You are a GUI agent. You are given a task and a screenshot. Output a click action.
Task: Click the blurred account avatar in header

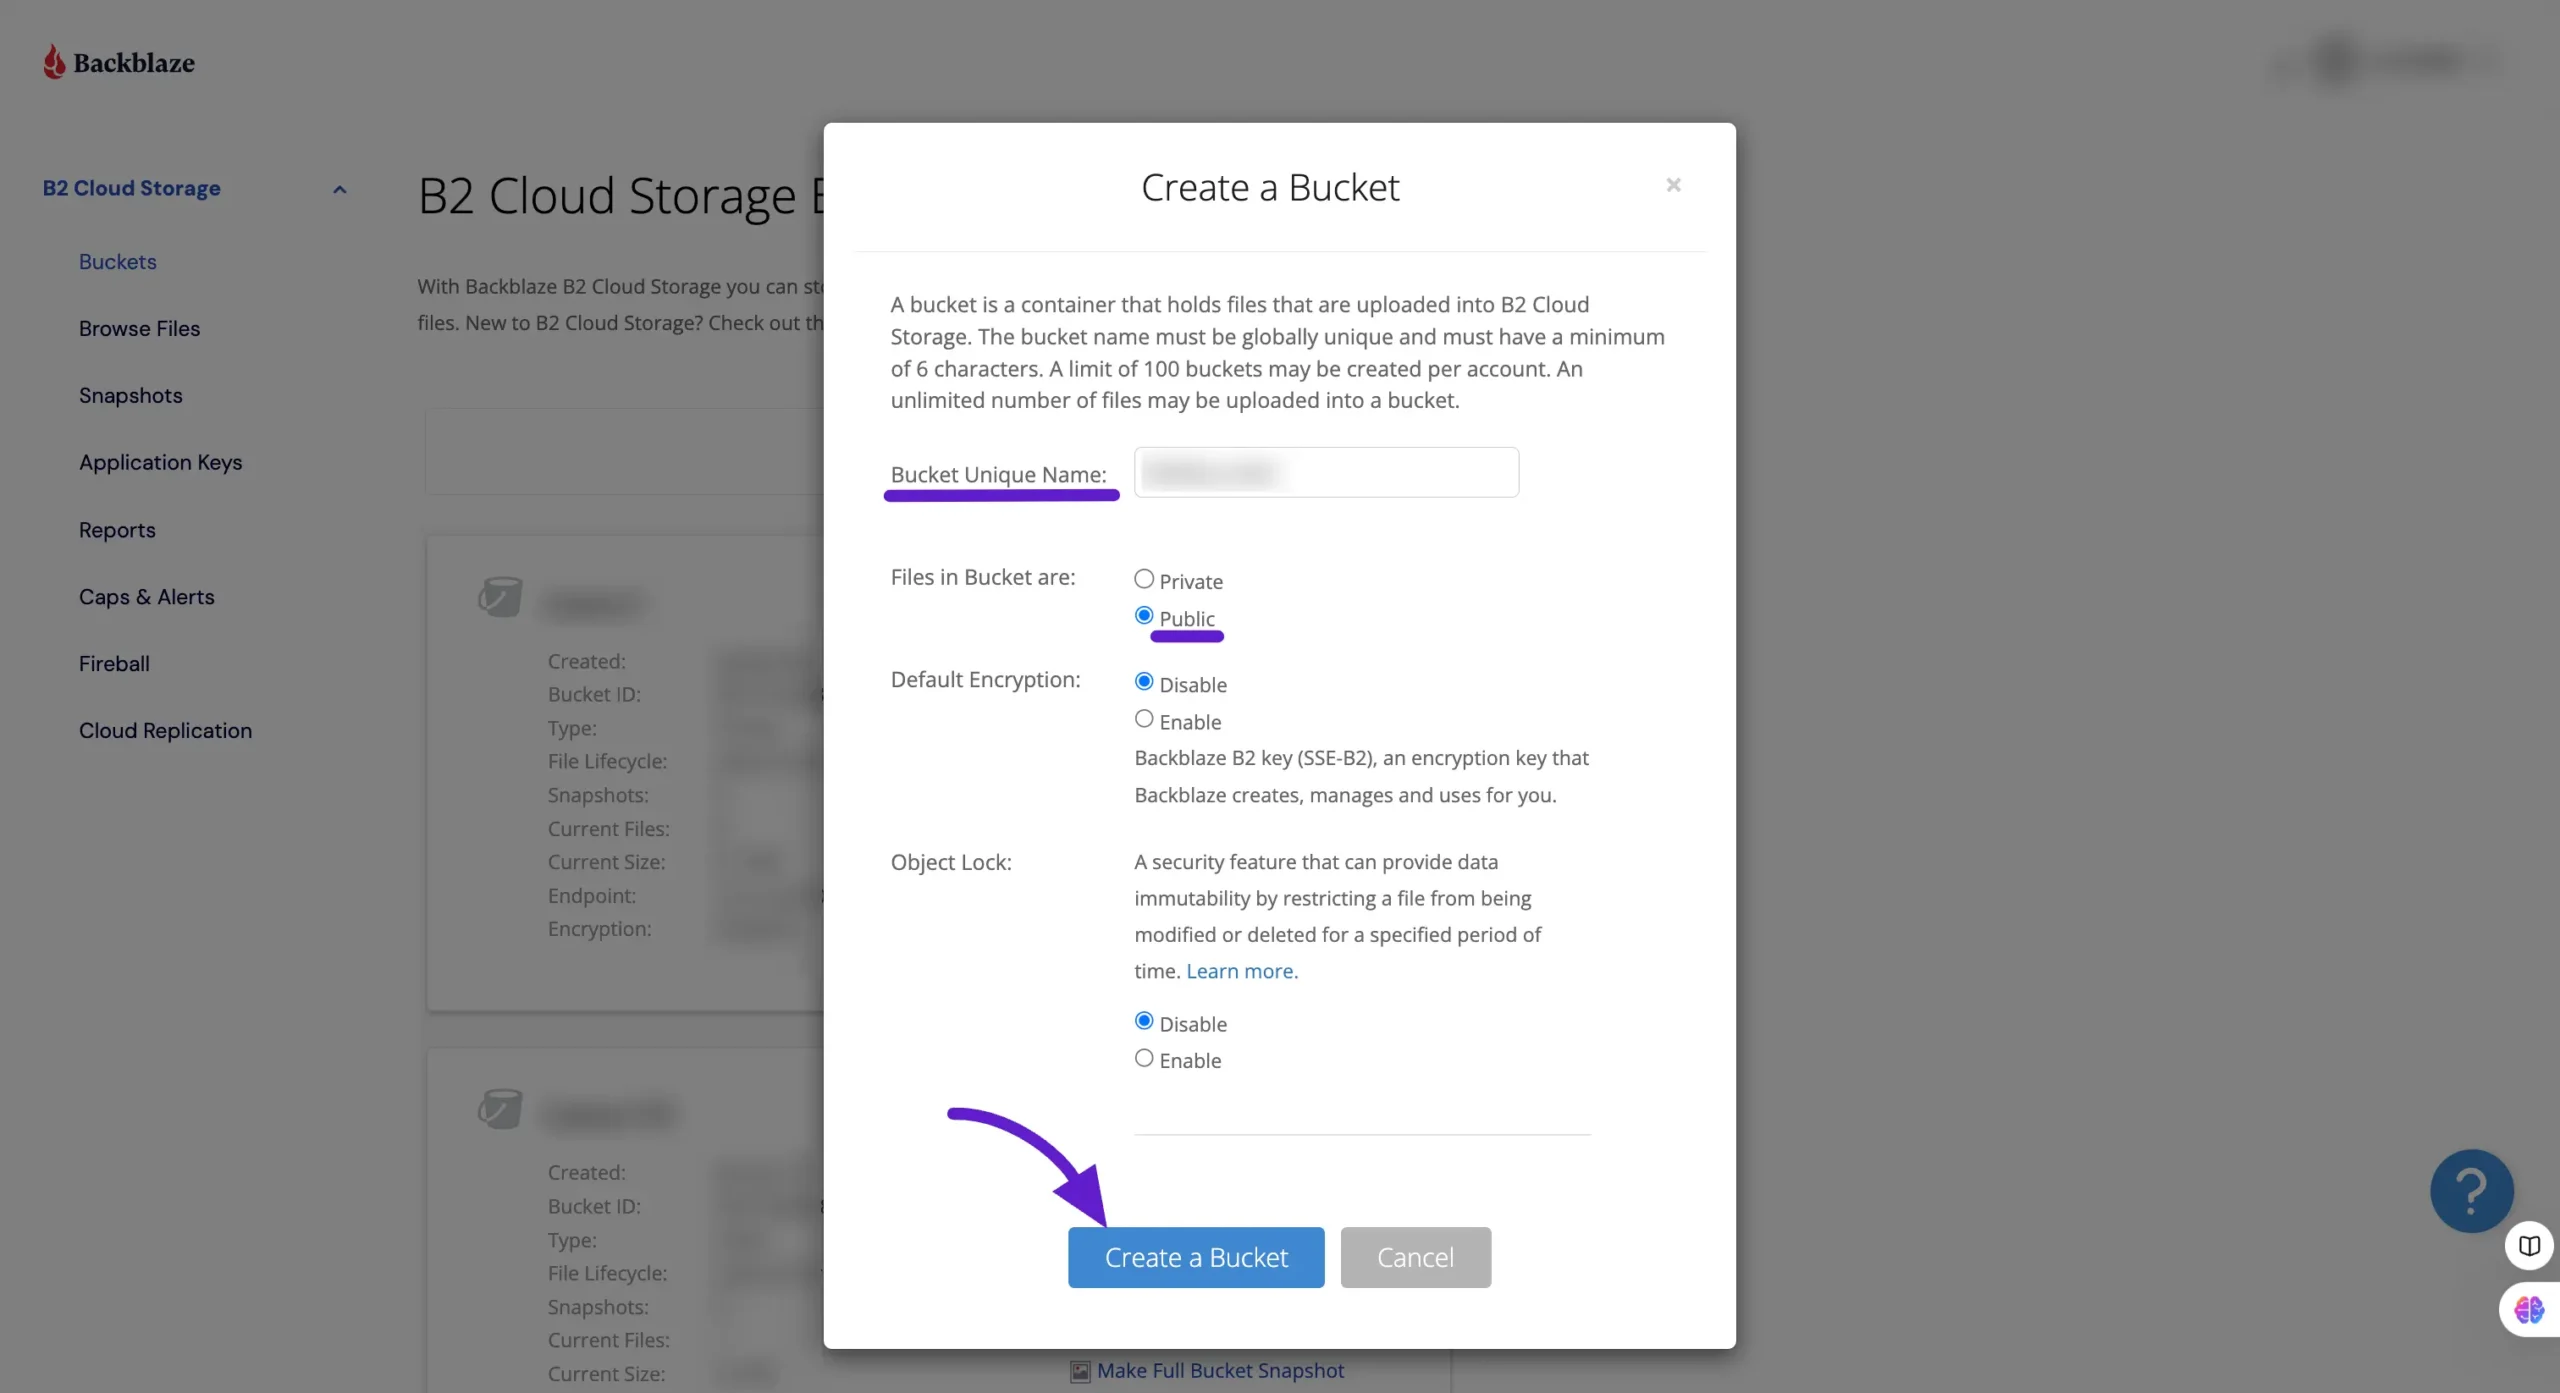[2338, 61]
